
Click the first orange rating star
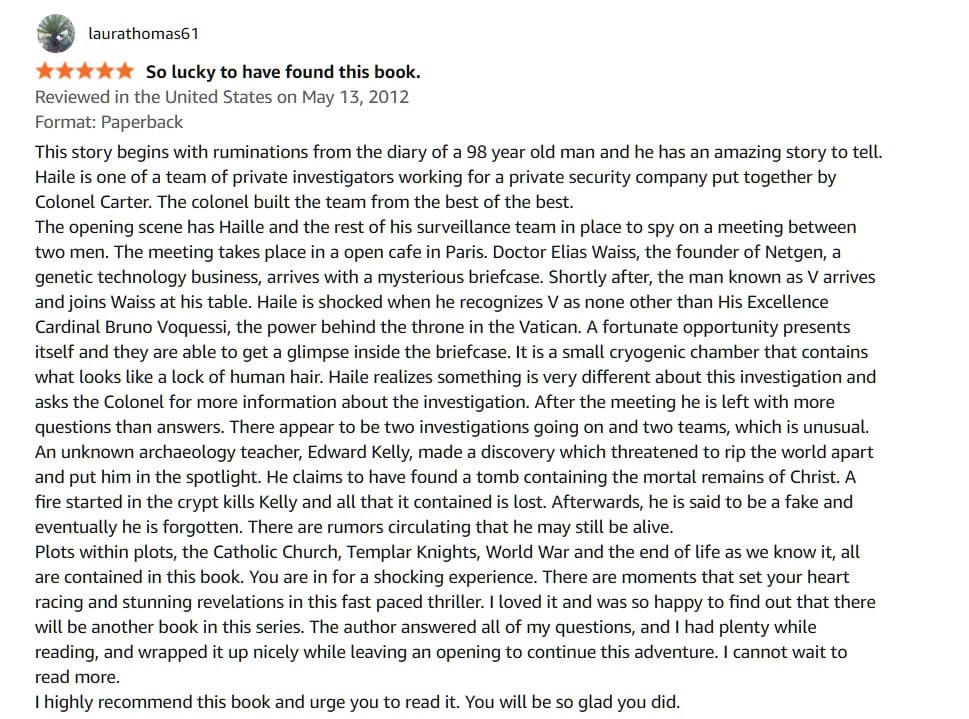point(45,71)
